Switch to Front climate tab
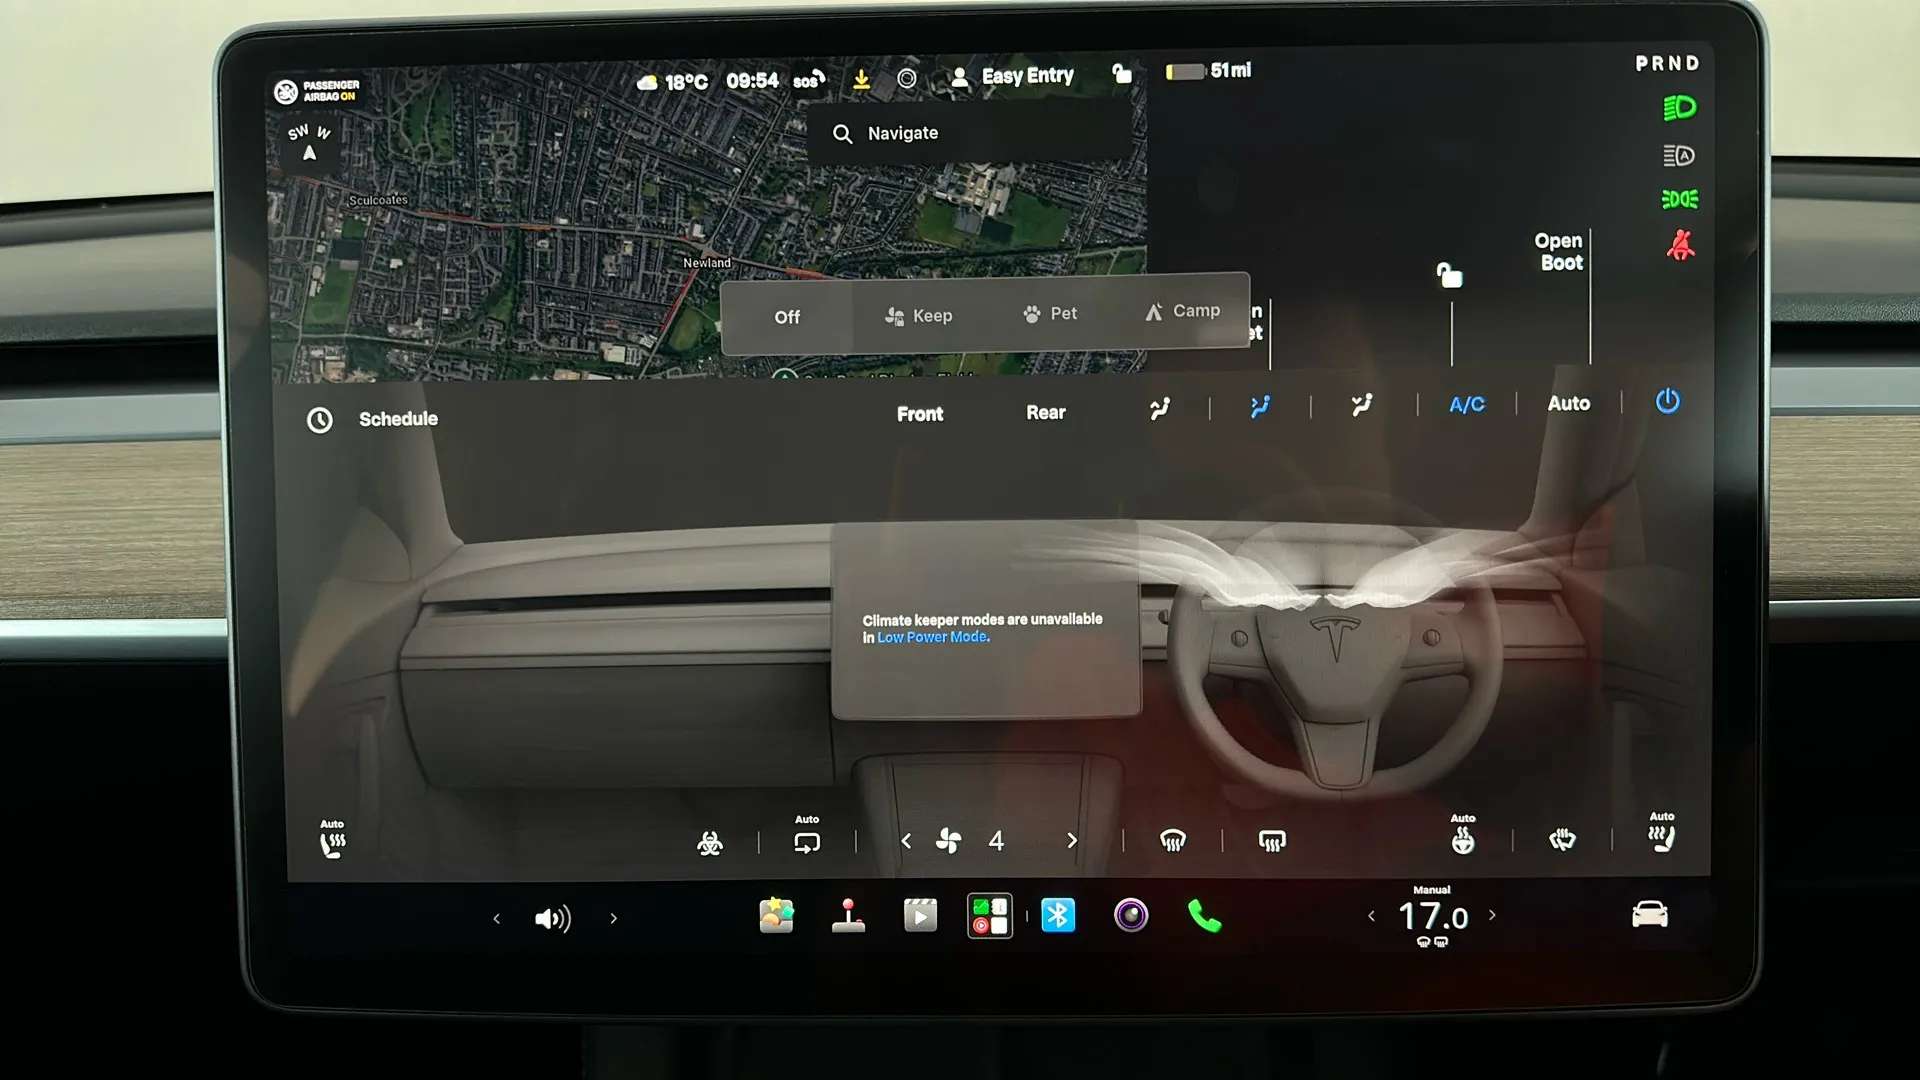 point(919,413)
